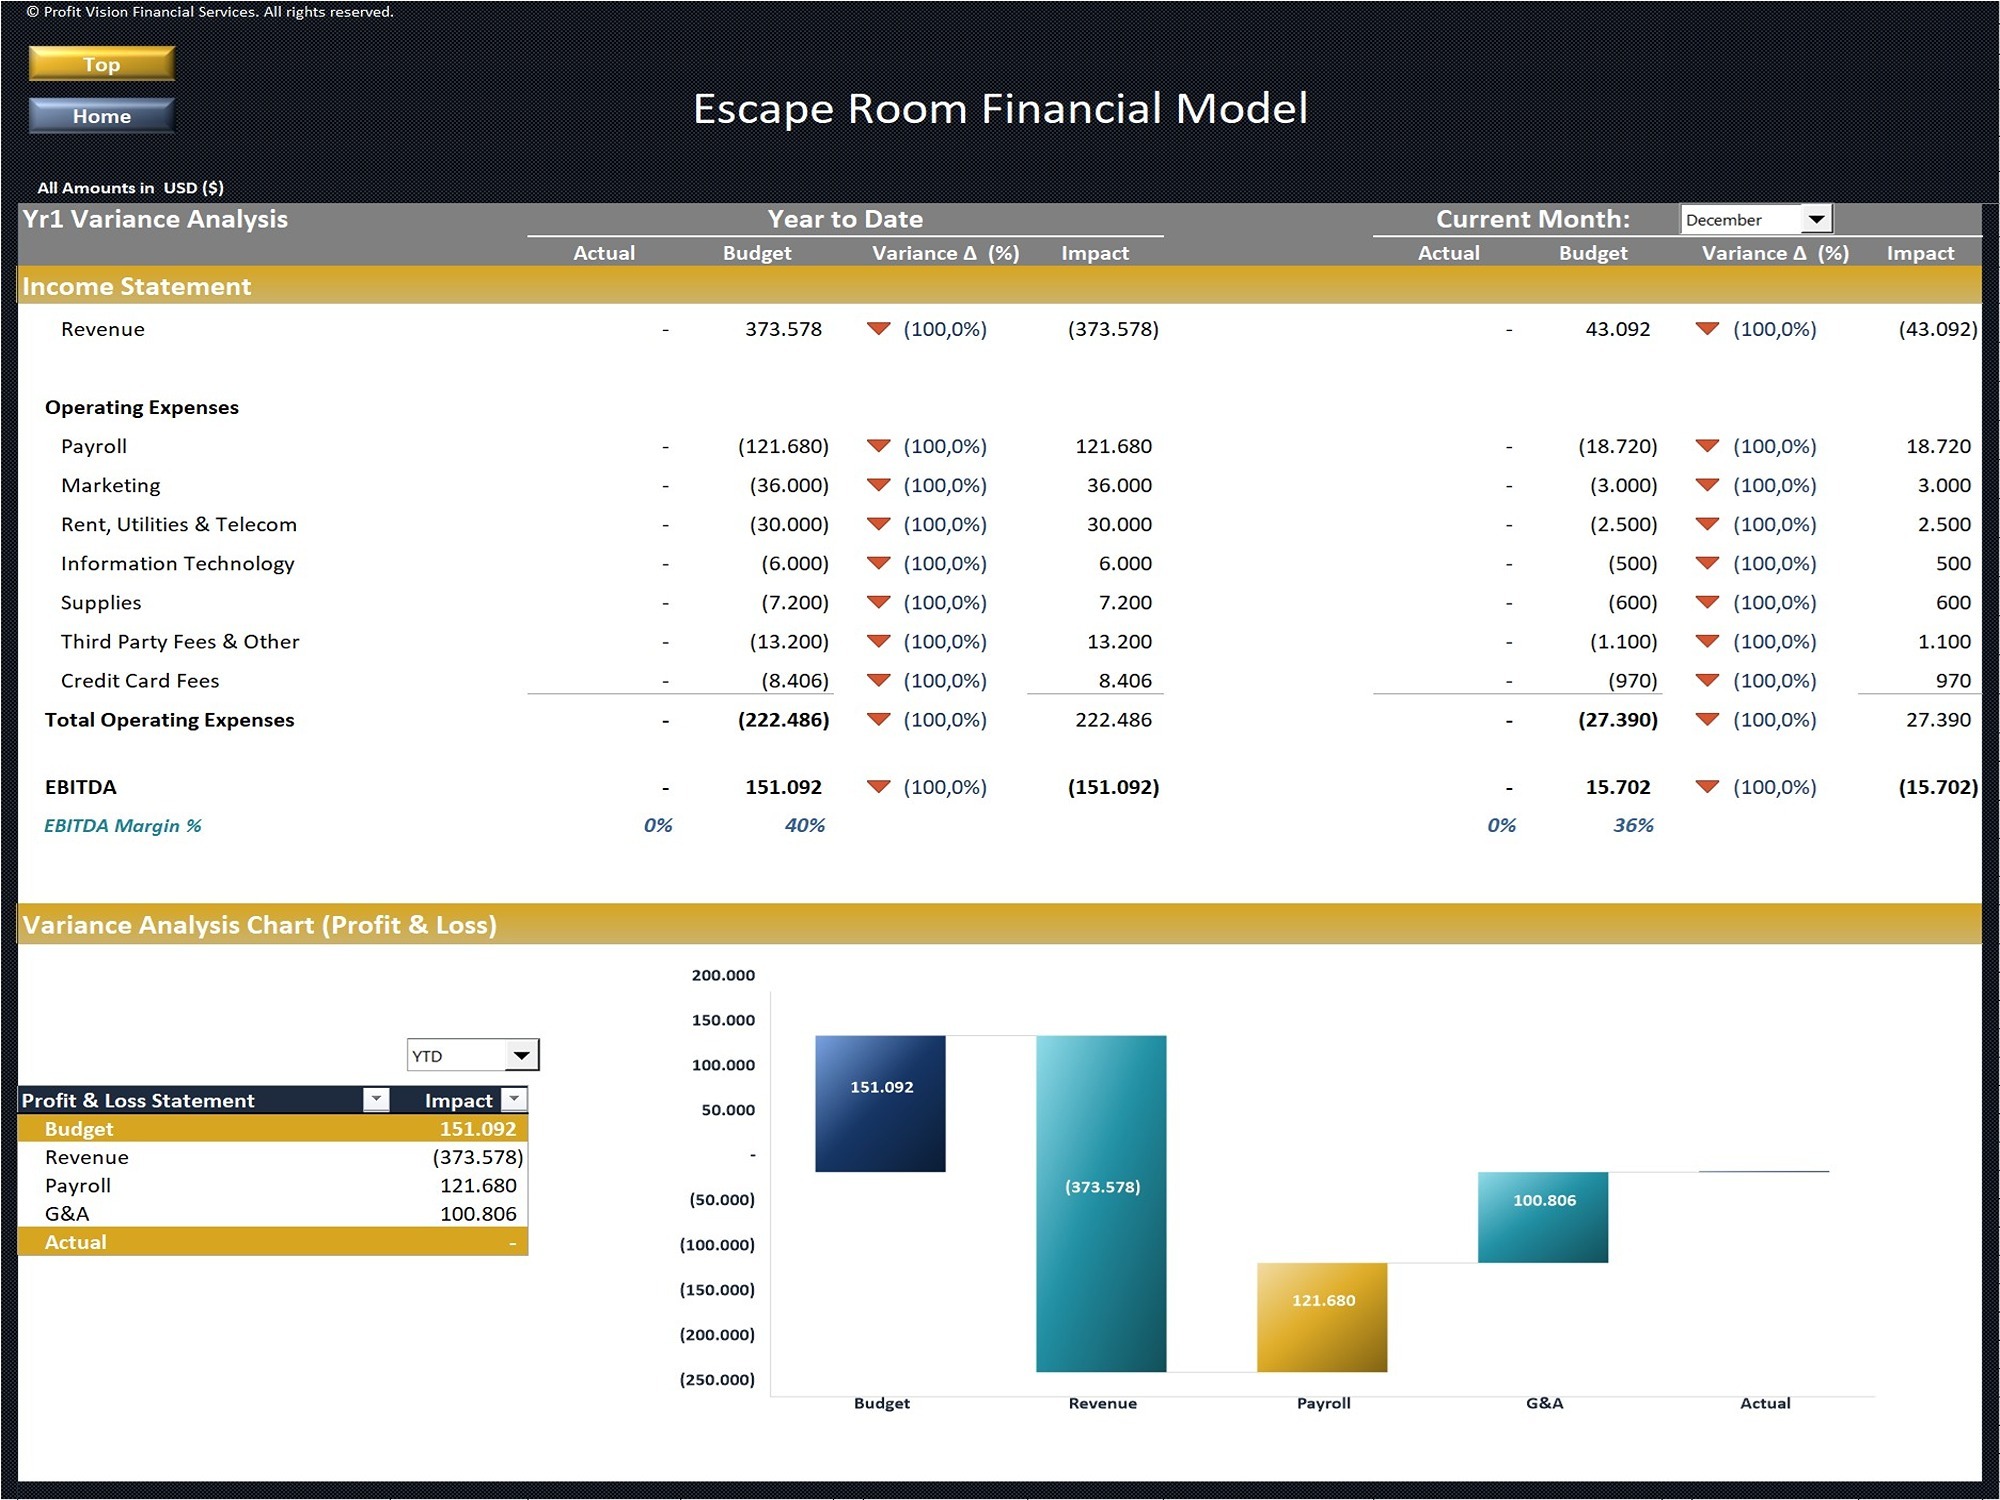This screenshot has width=2000, height=1500.
Task: Click the G&A bar showing 100.806
Action: click(x=1543, y=1215)
